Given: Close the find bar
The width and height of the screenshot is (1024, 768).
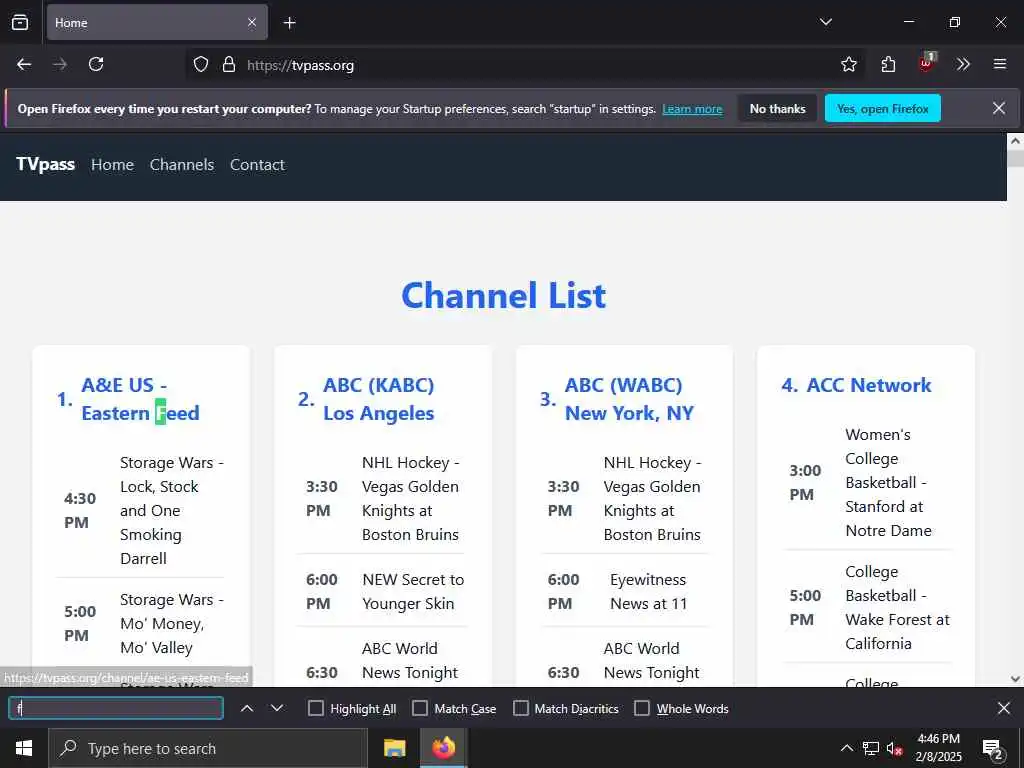Looking at the screenshot, I should tap(1004, 708).
